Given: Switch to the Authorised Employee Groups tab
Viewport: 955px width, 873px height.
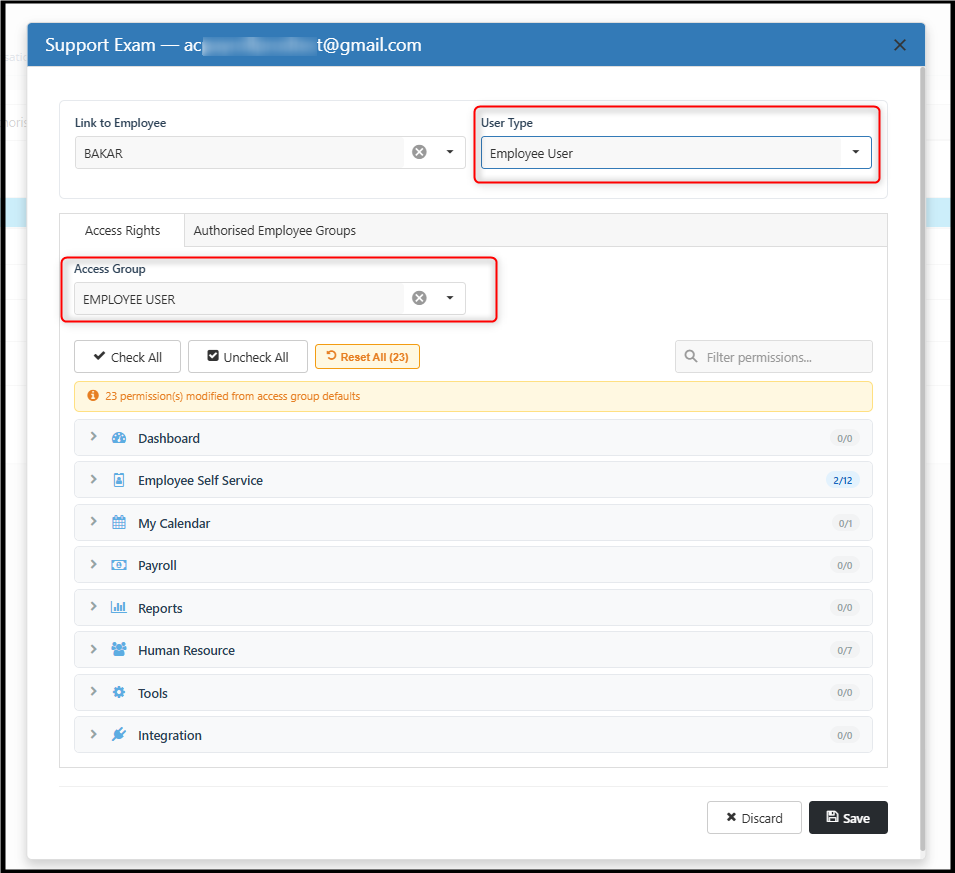Looking at the screenshot, I should pos(275,231).
